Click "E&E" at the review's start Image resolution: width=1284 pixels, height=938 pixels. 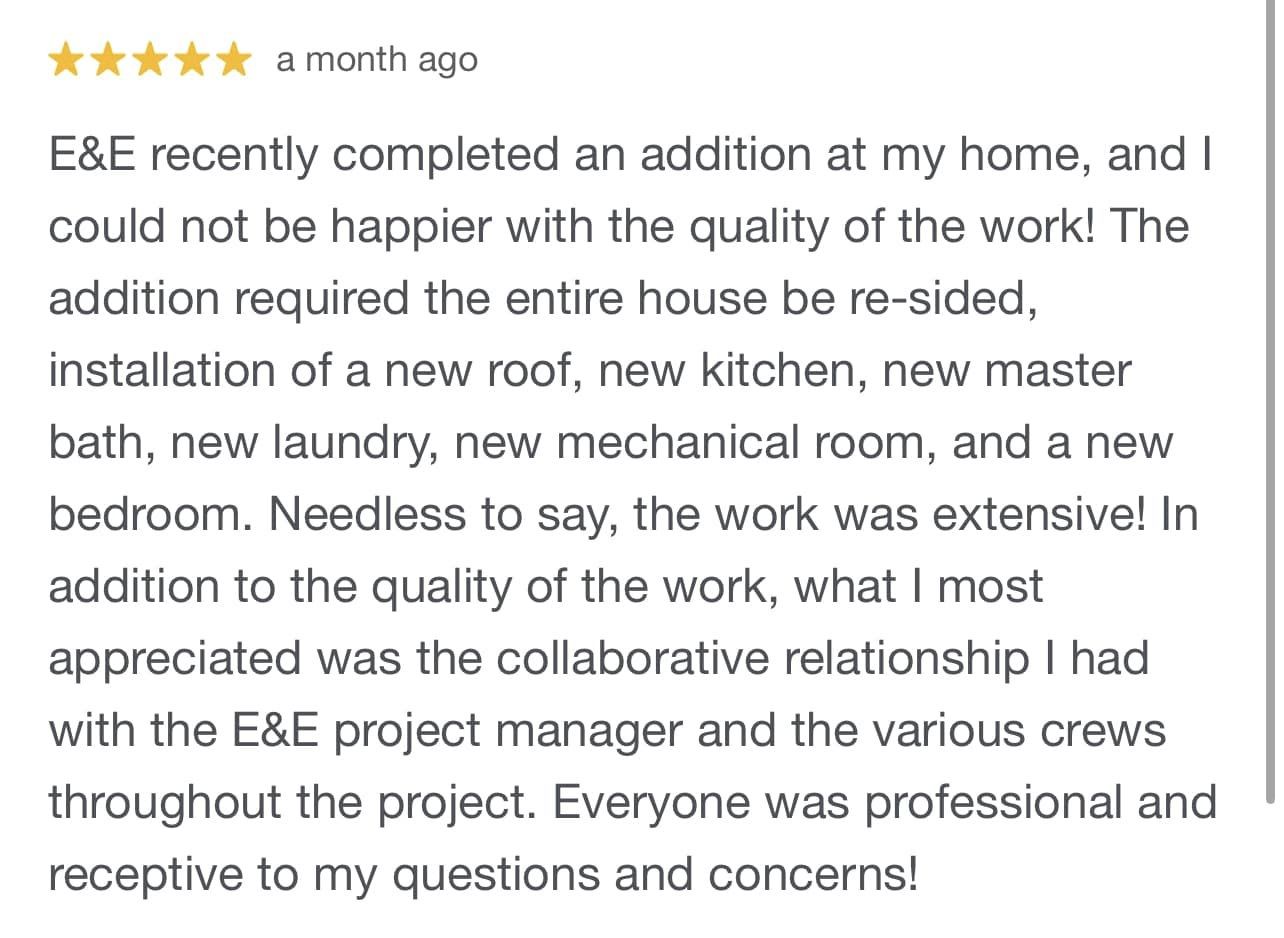click(x=92, y=155)
